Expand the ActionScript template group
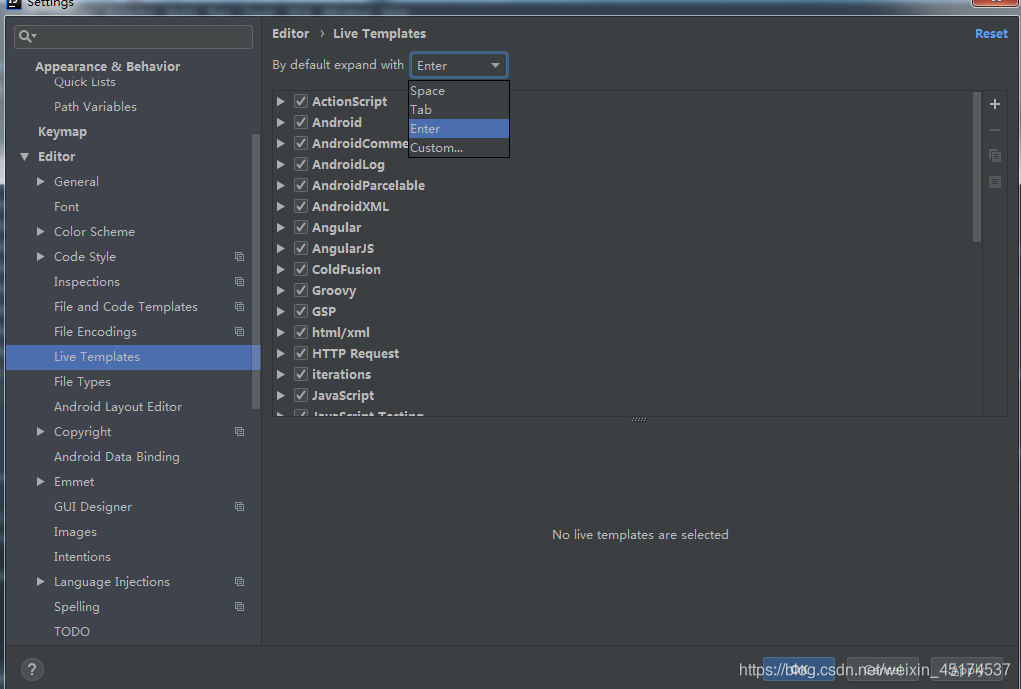1021x689 pixels. [x=281, y=101]
